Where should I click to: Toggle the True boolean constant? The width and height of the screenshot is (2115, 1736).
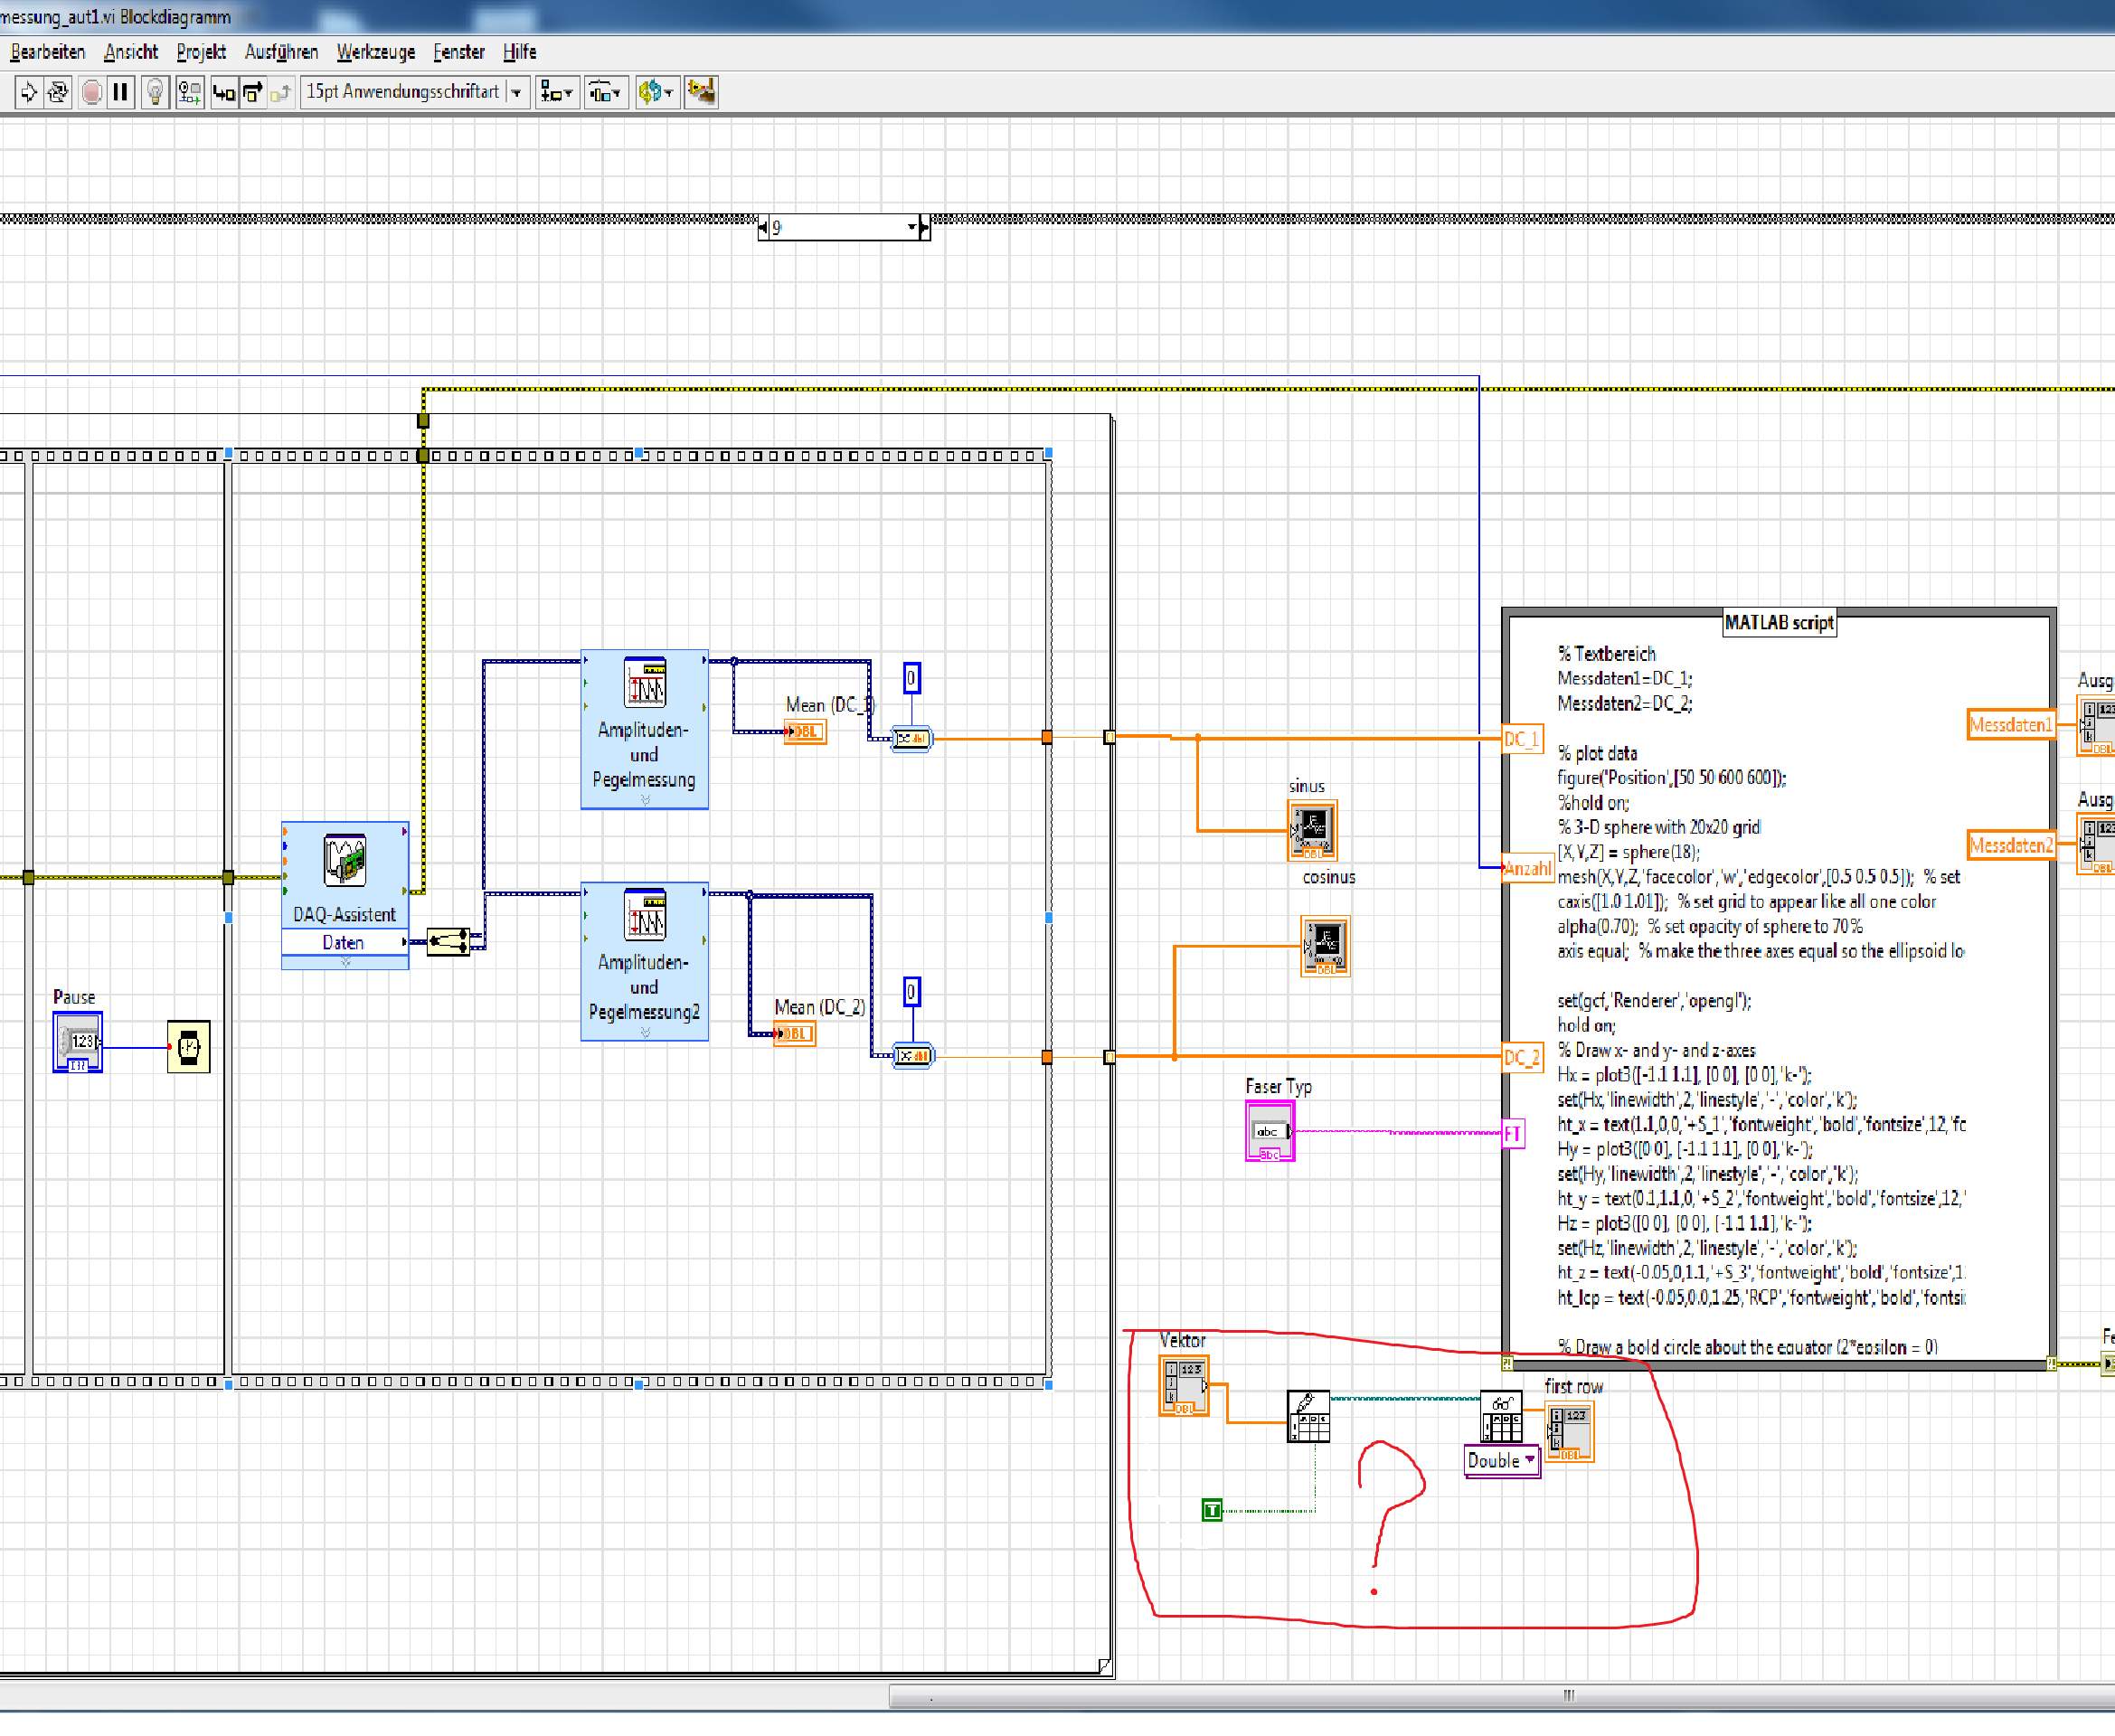[x=1211, y=1510]
